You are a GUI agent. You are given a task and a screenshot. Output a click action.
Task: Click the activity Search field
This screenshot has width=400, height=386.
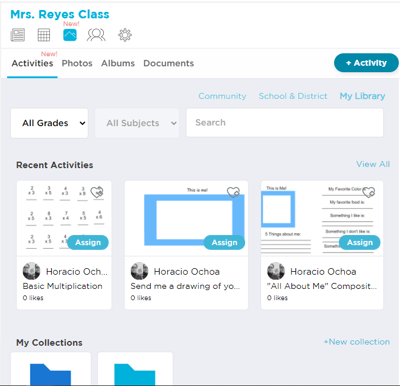(285, 123)
